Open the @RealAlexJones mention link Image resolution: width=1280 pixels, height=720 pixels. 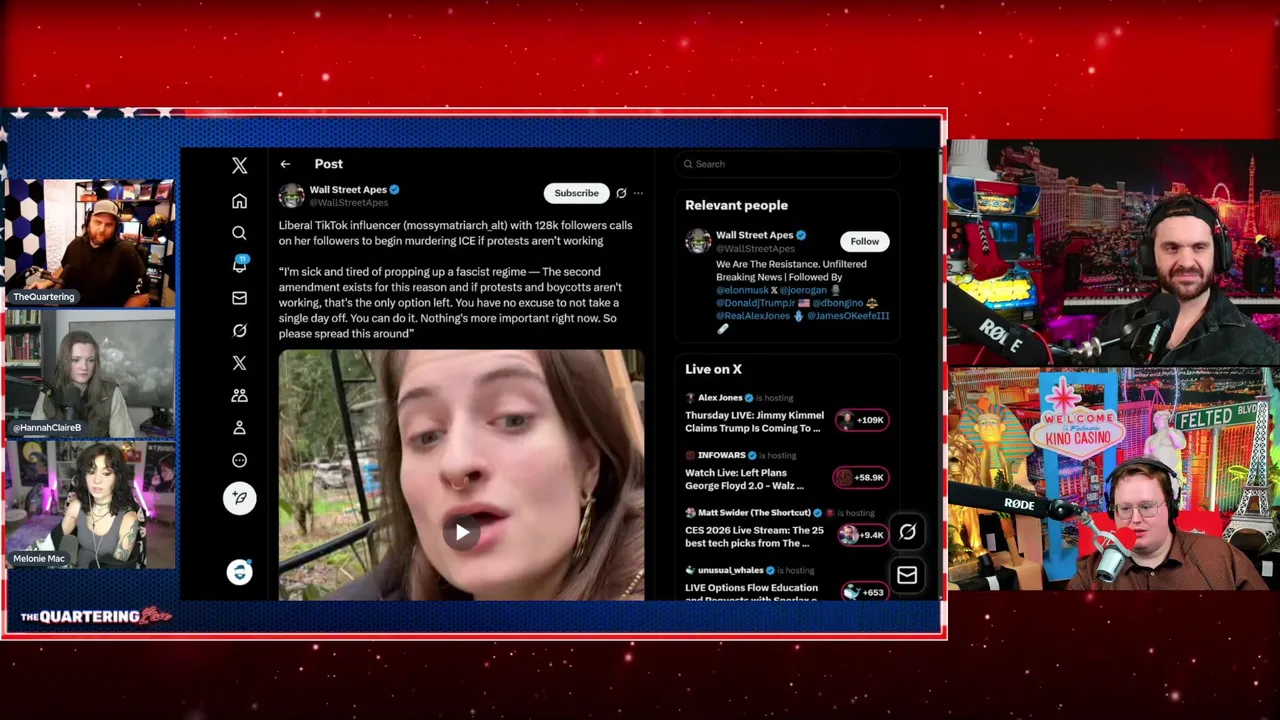coord(753,316)
